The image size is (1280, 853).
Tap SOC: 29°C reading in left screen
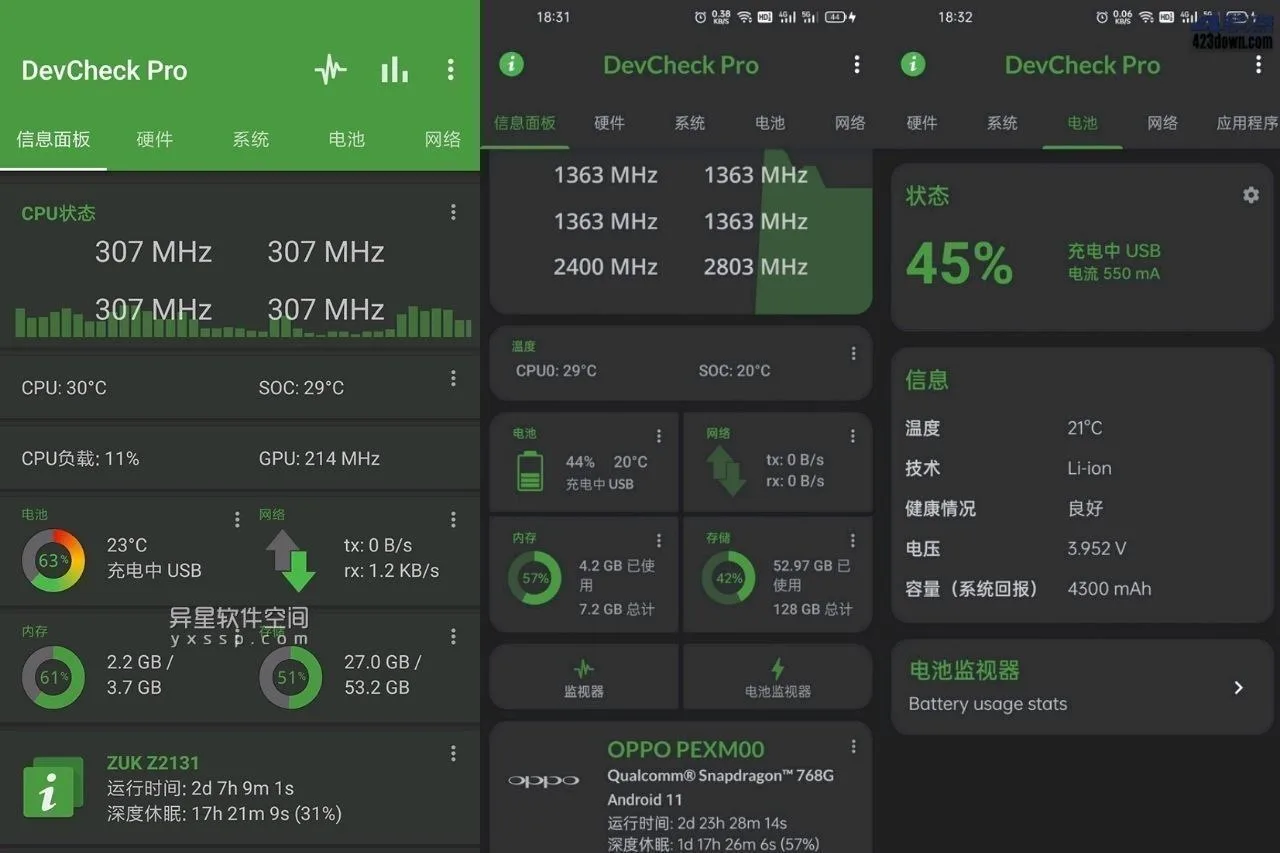[x=301, y=388]
